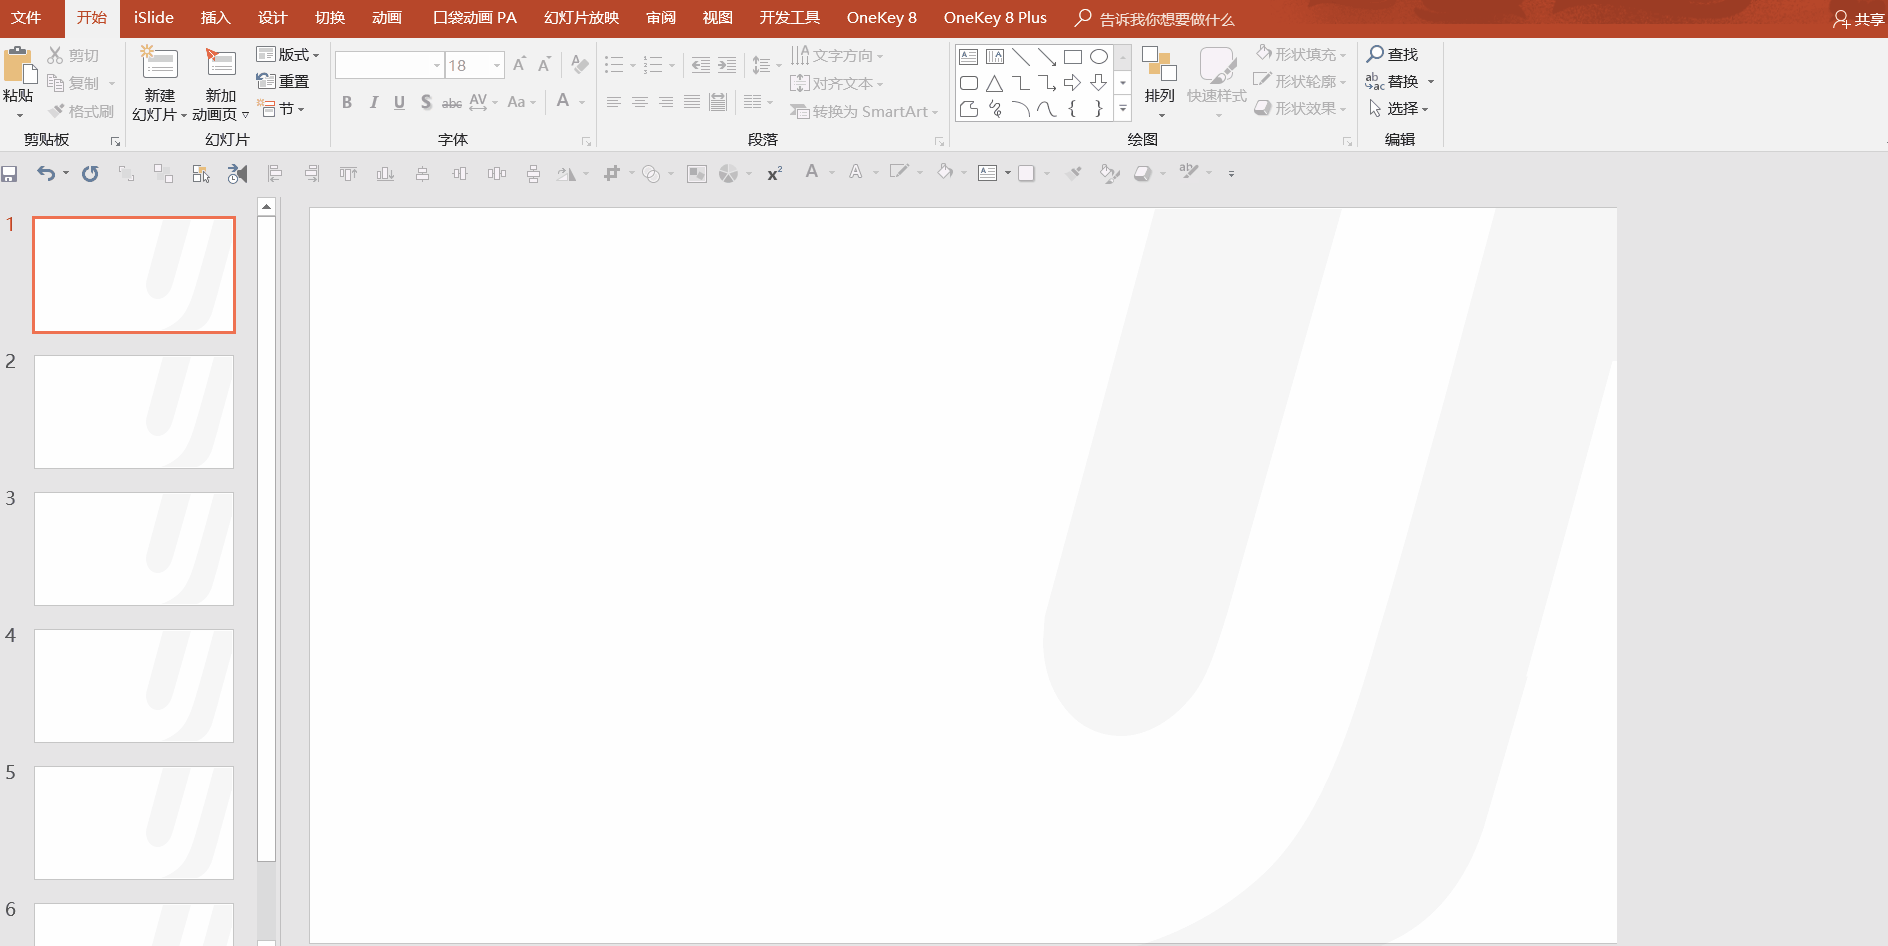Viewport: 1888px width, 946px height.
Task: Click the Redo/Repeat circular arrow icon
Action: (x=90, y=173)
